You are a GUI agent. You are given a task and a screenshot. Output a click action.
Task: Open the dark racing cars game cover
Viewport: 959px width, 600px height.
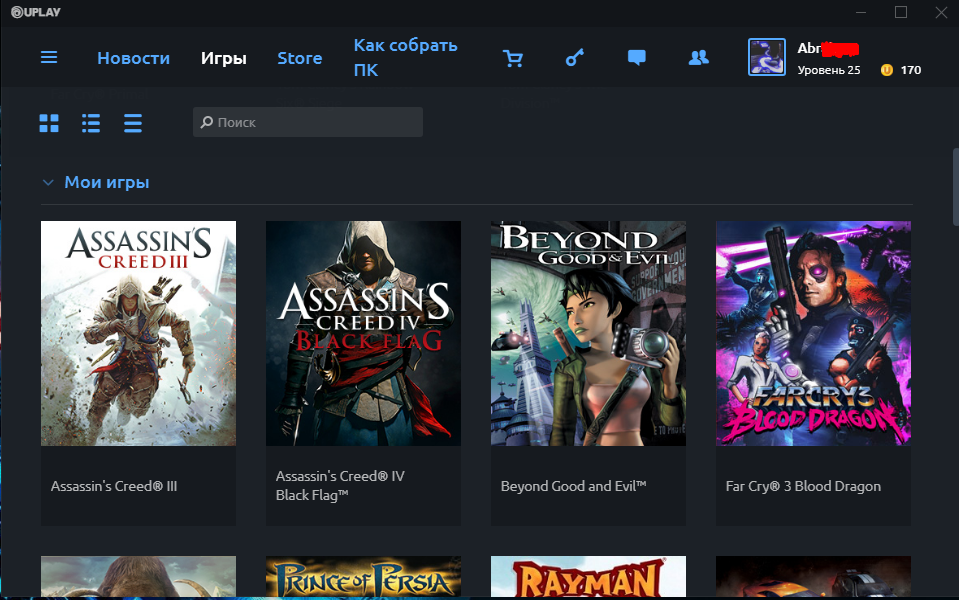coord(813,576)
